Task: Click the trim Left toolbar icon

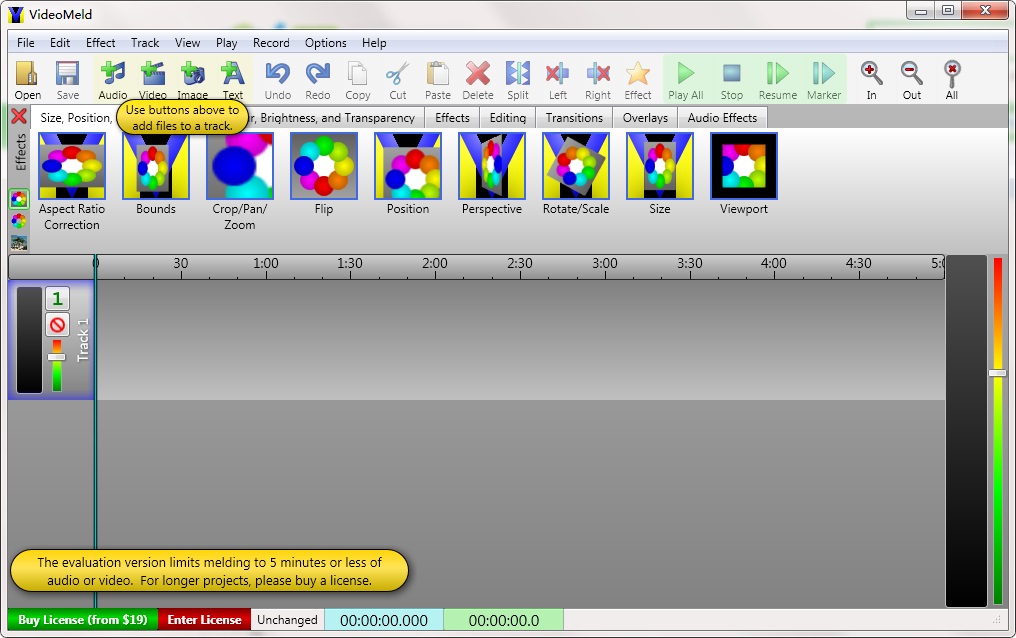Action: 557,80
